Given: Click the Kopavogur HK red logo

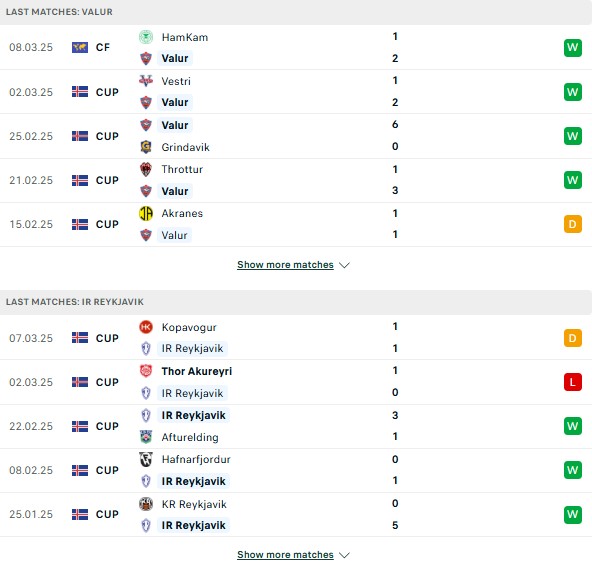Looking at the screenshot, I should coord(146,327).
